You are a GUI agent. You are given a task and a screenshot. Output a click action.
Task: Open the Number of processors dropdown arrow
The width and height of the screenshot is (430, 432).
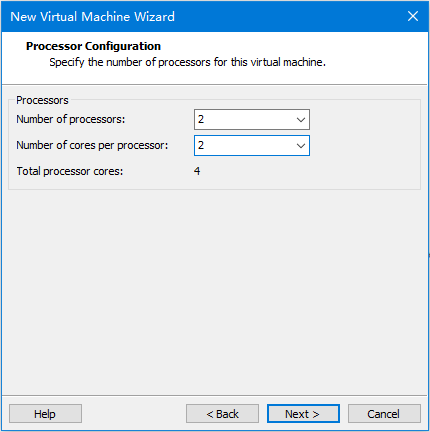point(301,119)
